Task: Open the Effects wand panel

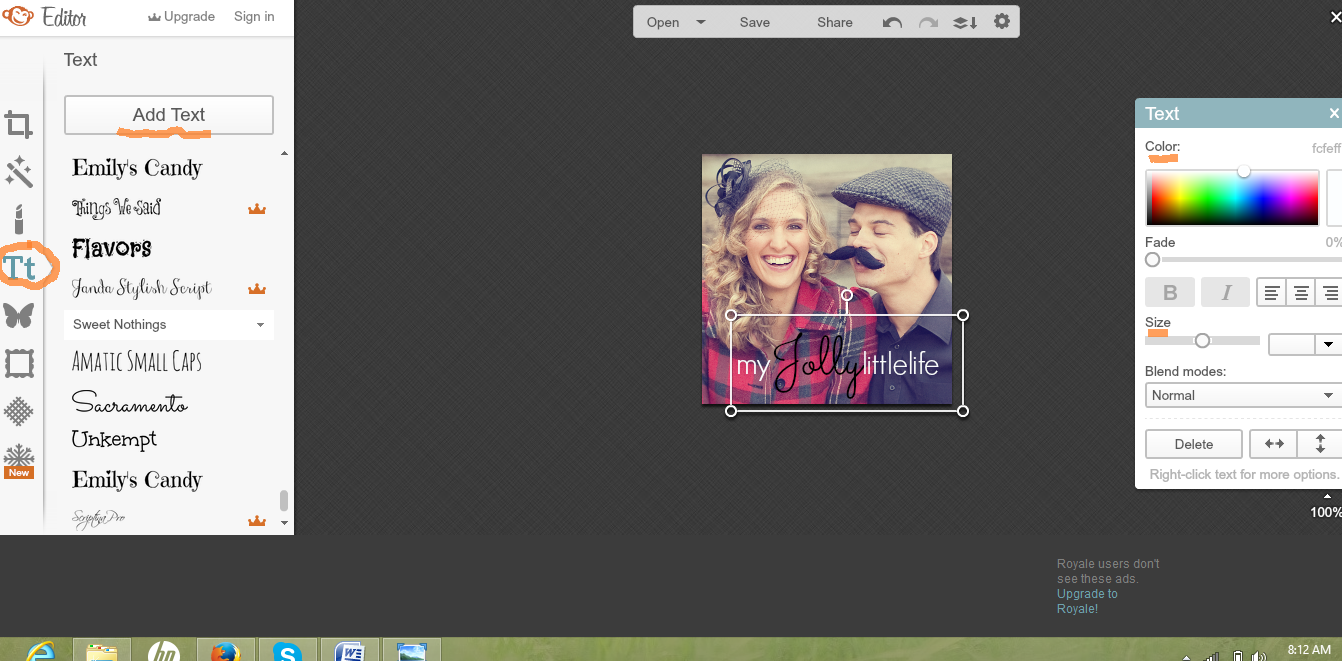Action: tap(20, 172)
